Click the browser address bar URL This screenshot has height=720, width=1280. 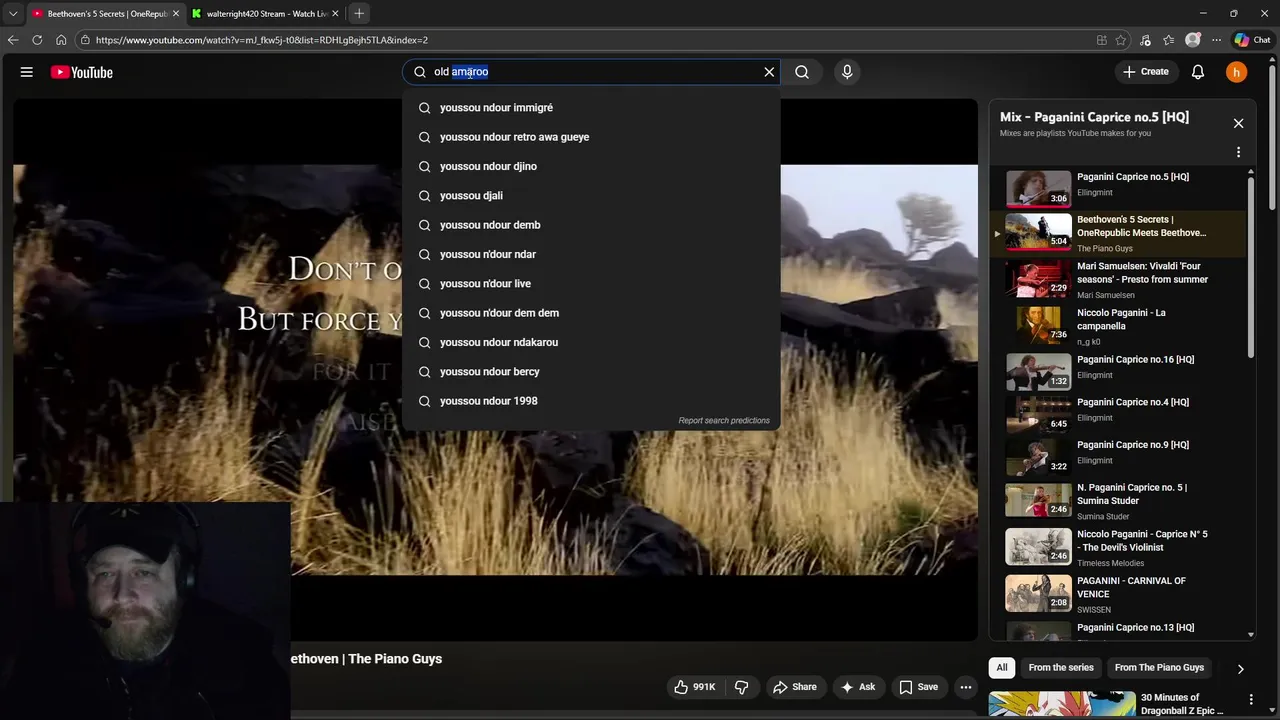pos(262,40)
